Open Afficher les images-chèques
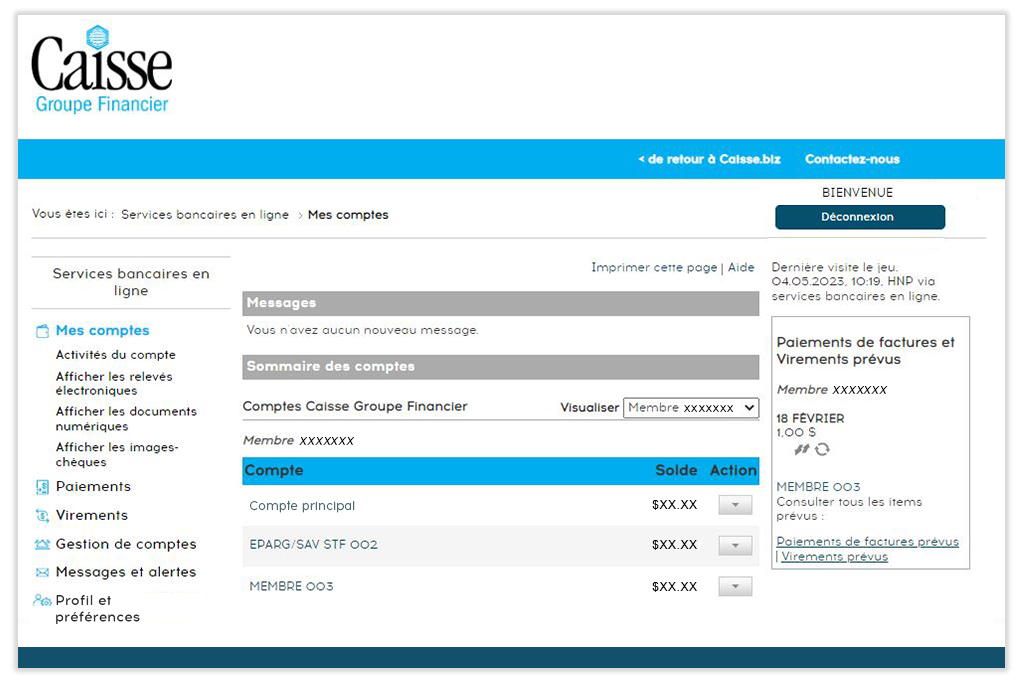Viewport: 1020px width, 682px height. click(x=117, y=454)
